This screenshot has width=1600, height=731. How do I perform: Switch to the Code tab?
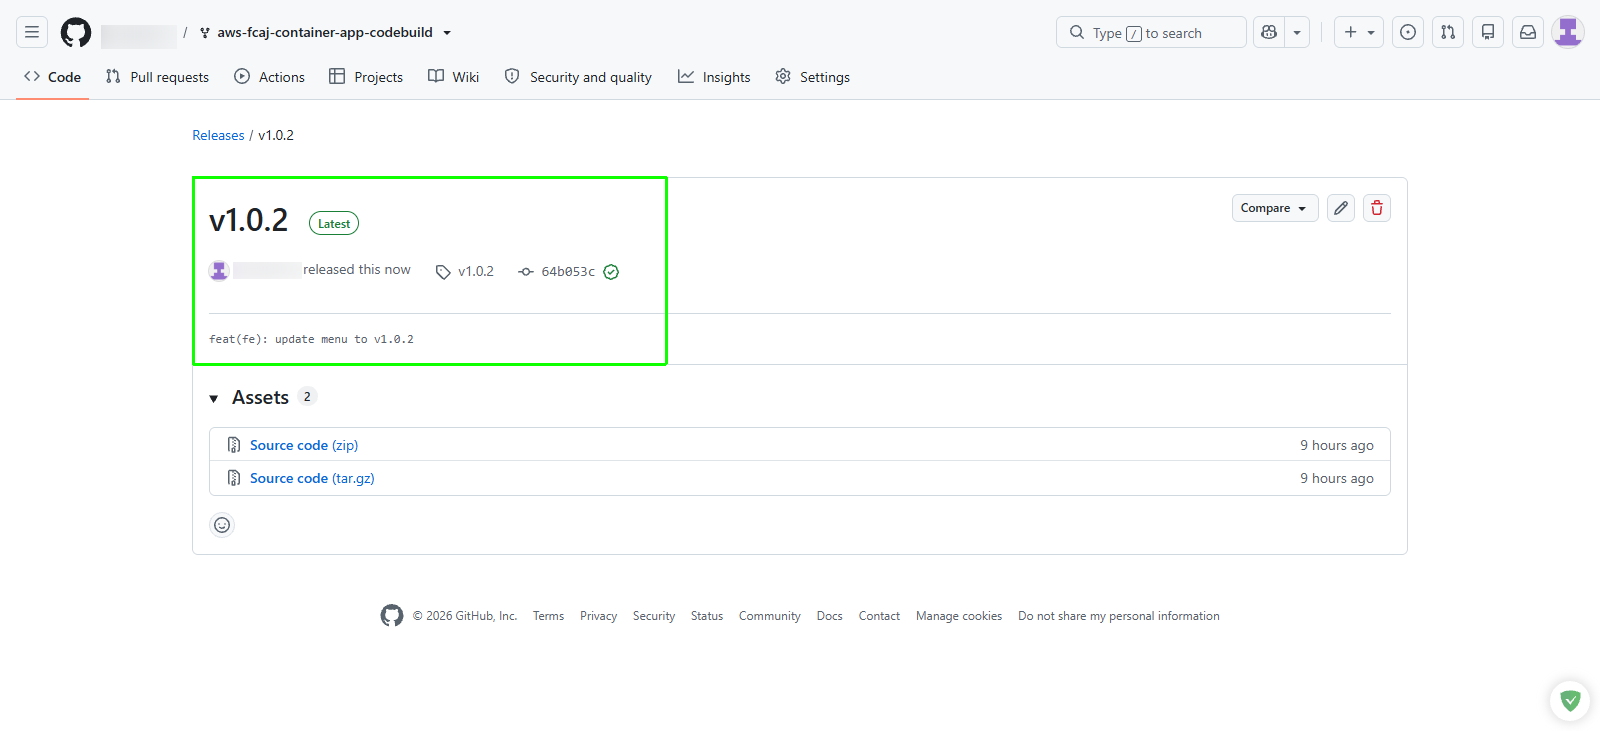53,77
